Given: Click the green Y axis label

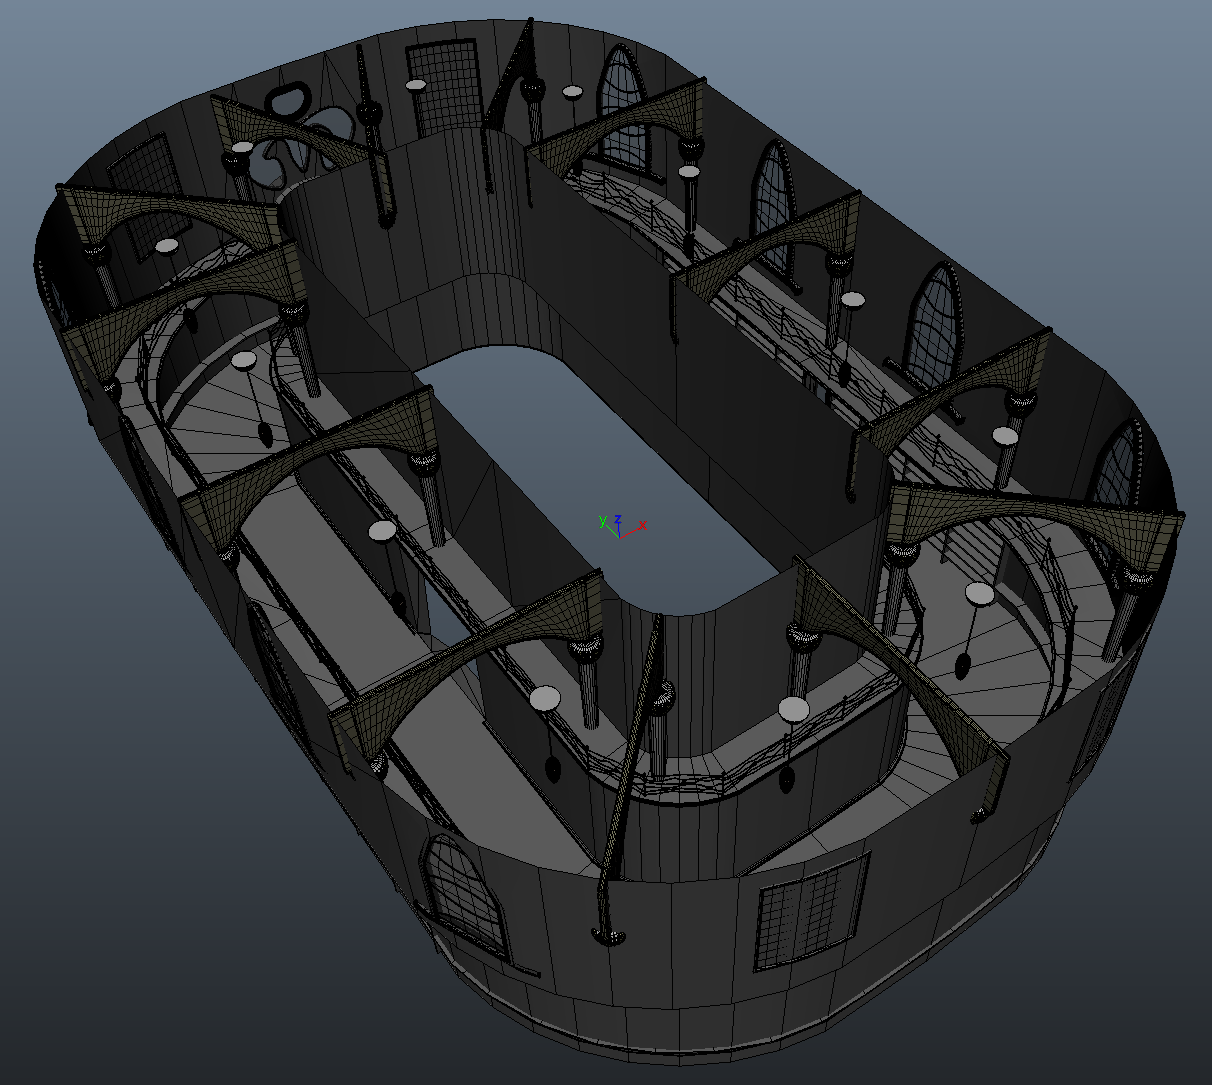Looking at the screenshot, I should (x=602, y=520).
